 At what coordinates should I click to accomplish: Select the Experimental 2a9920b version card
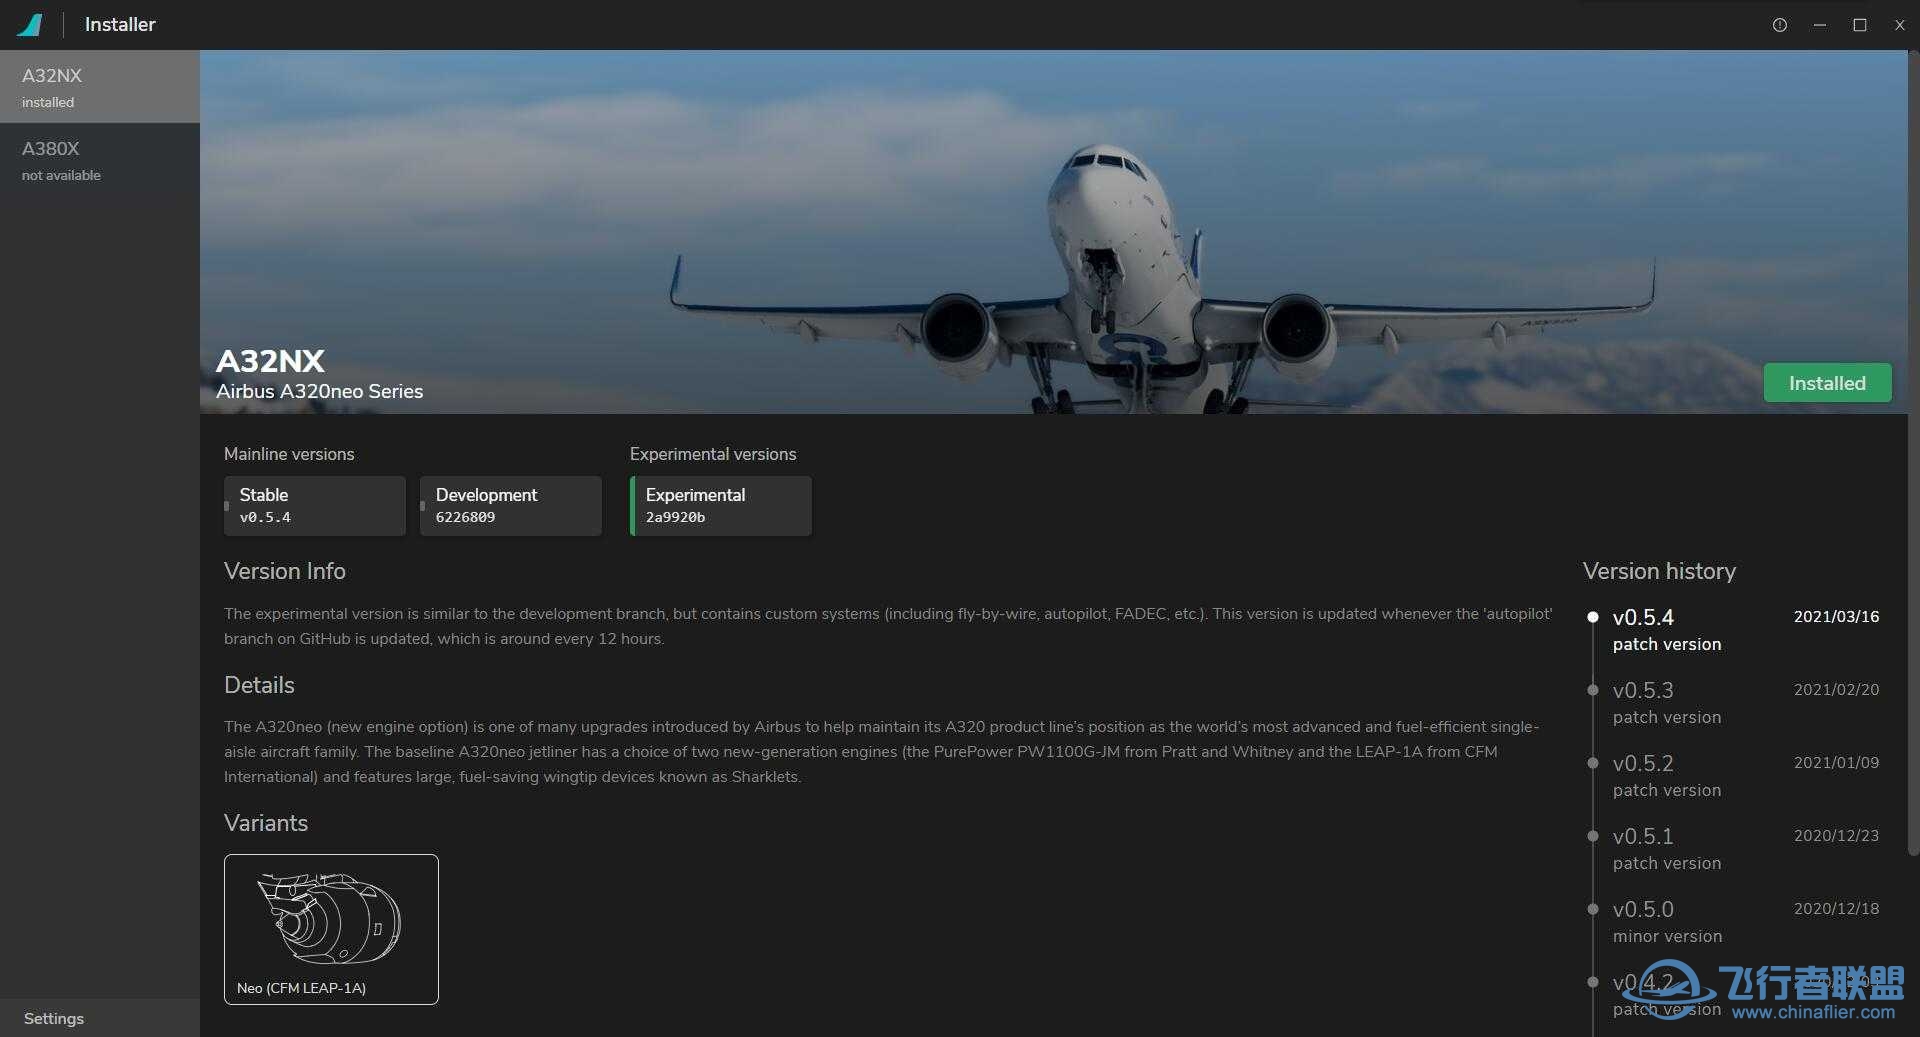[x=719, y=506]
